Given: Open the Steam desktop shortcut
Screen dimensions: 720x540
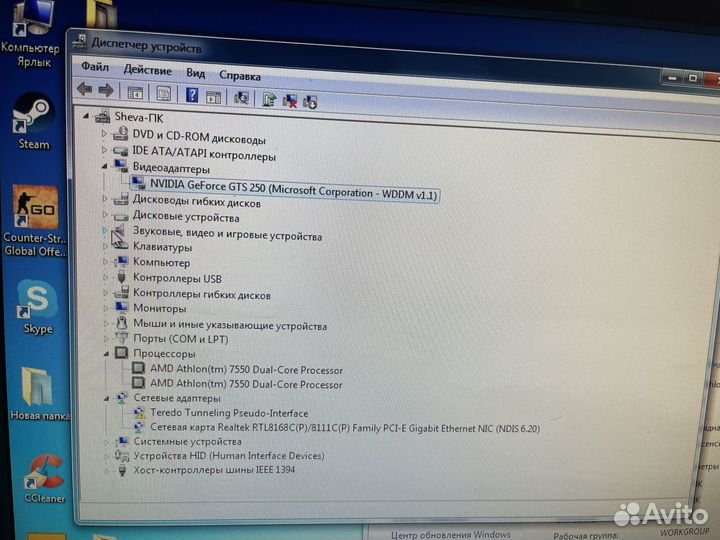Looking at the screenshot, I should [x=33, y=120].
